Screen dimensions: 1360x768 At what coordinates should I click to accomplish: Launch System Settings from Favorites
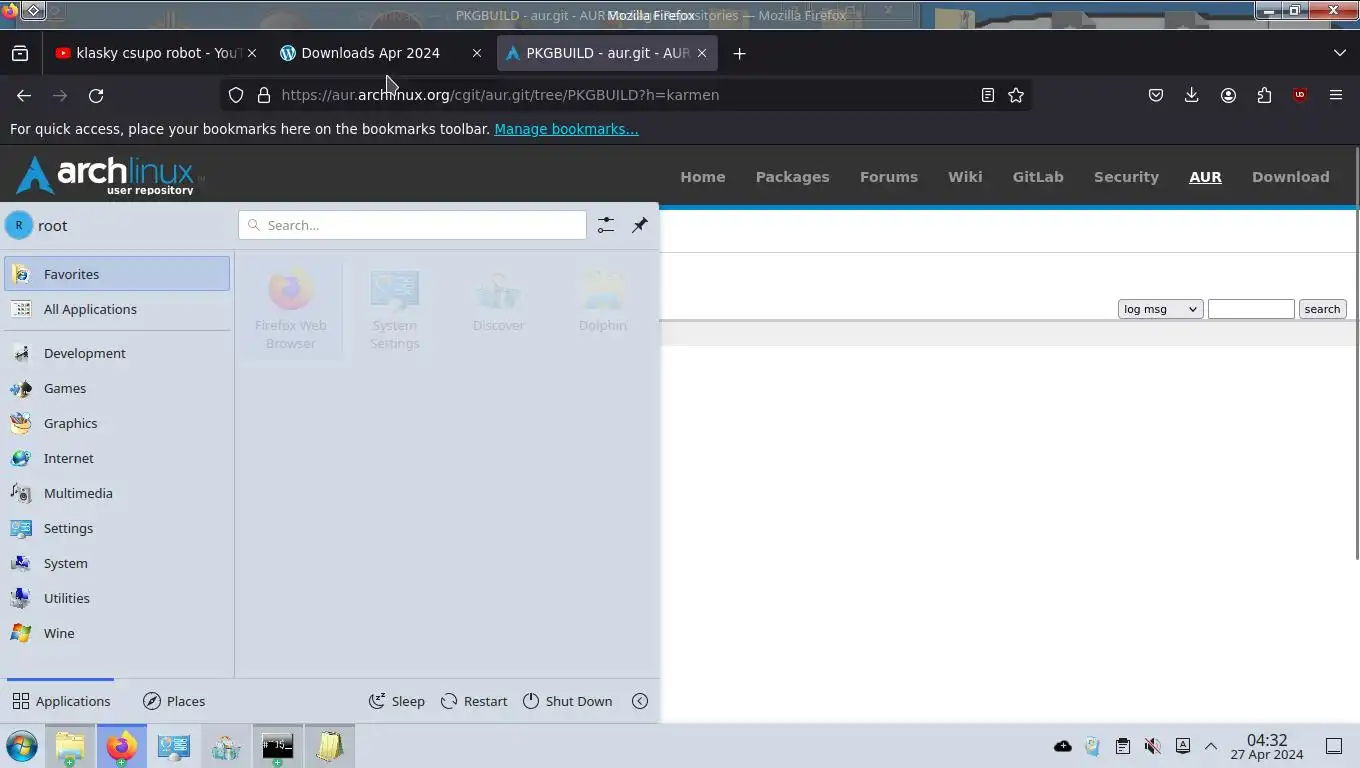(394, 308)
